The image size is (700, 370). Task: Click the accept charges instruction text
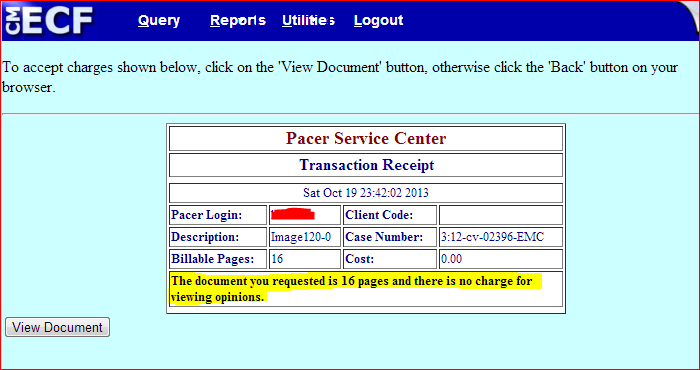(x=340, y=77)
